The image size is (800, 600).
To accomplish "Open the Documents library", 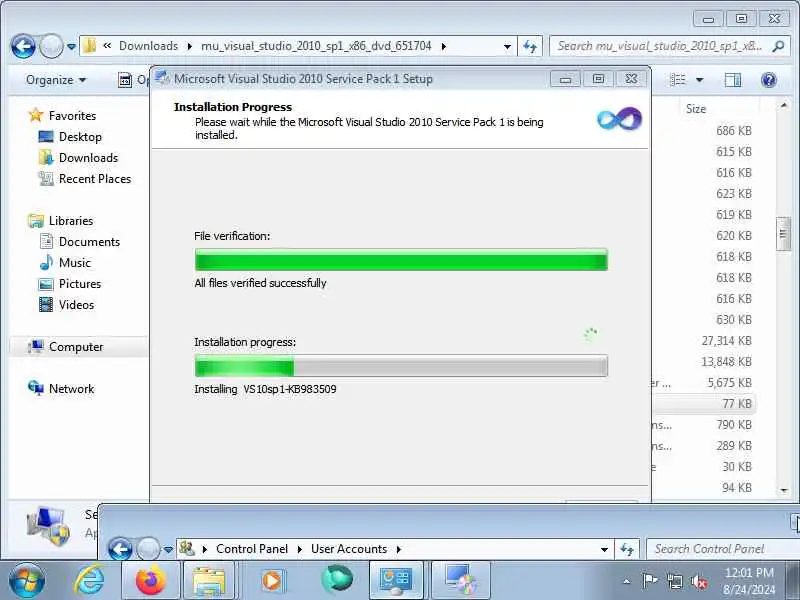I will [x=89, y=242].
